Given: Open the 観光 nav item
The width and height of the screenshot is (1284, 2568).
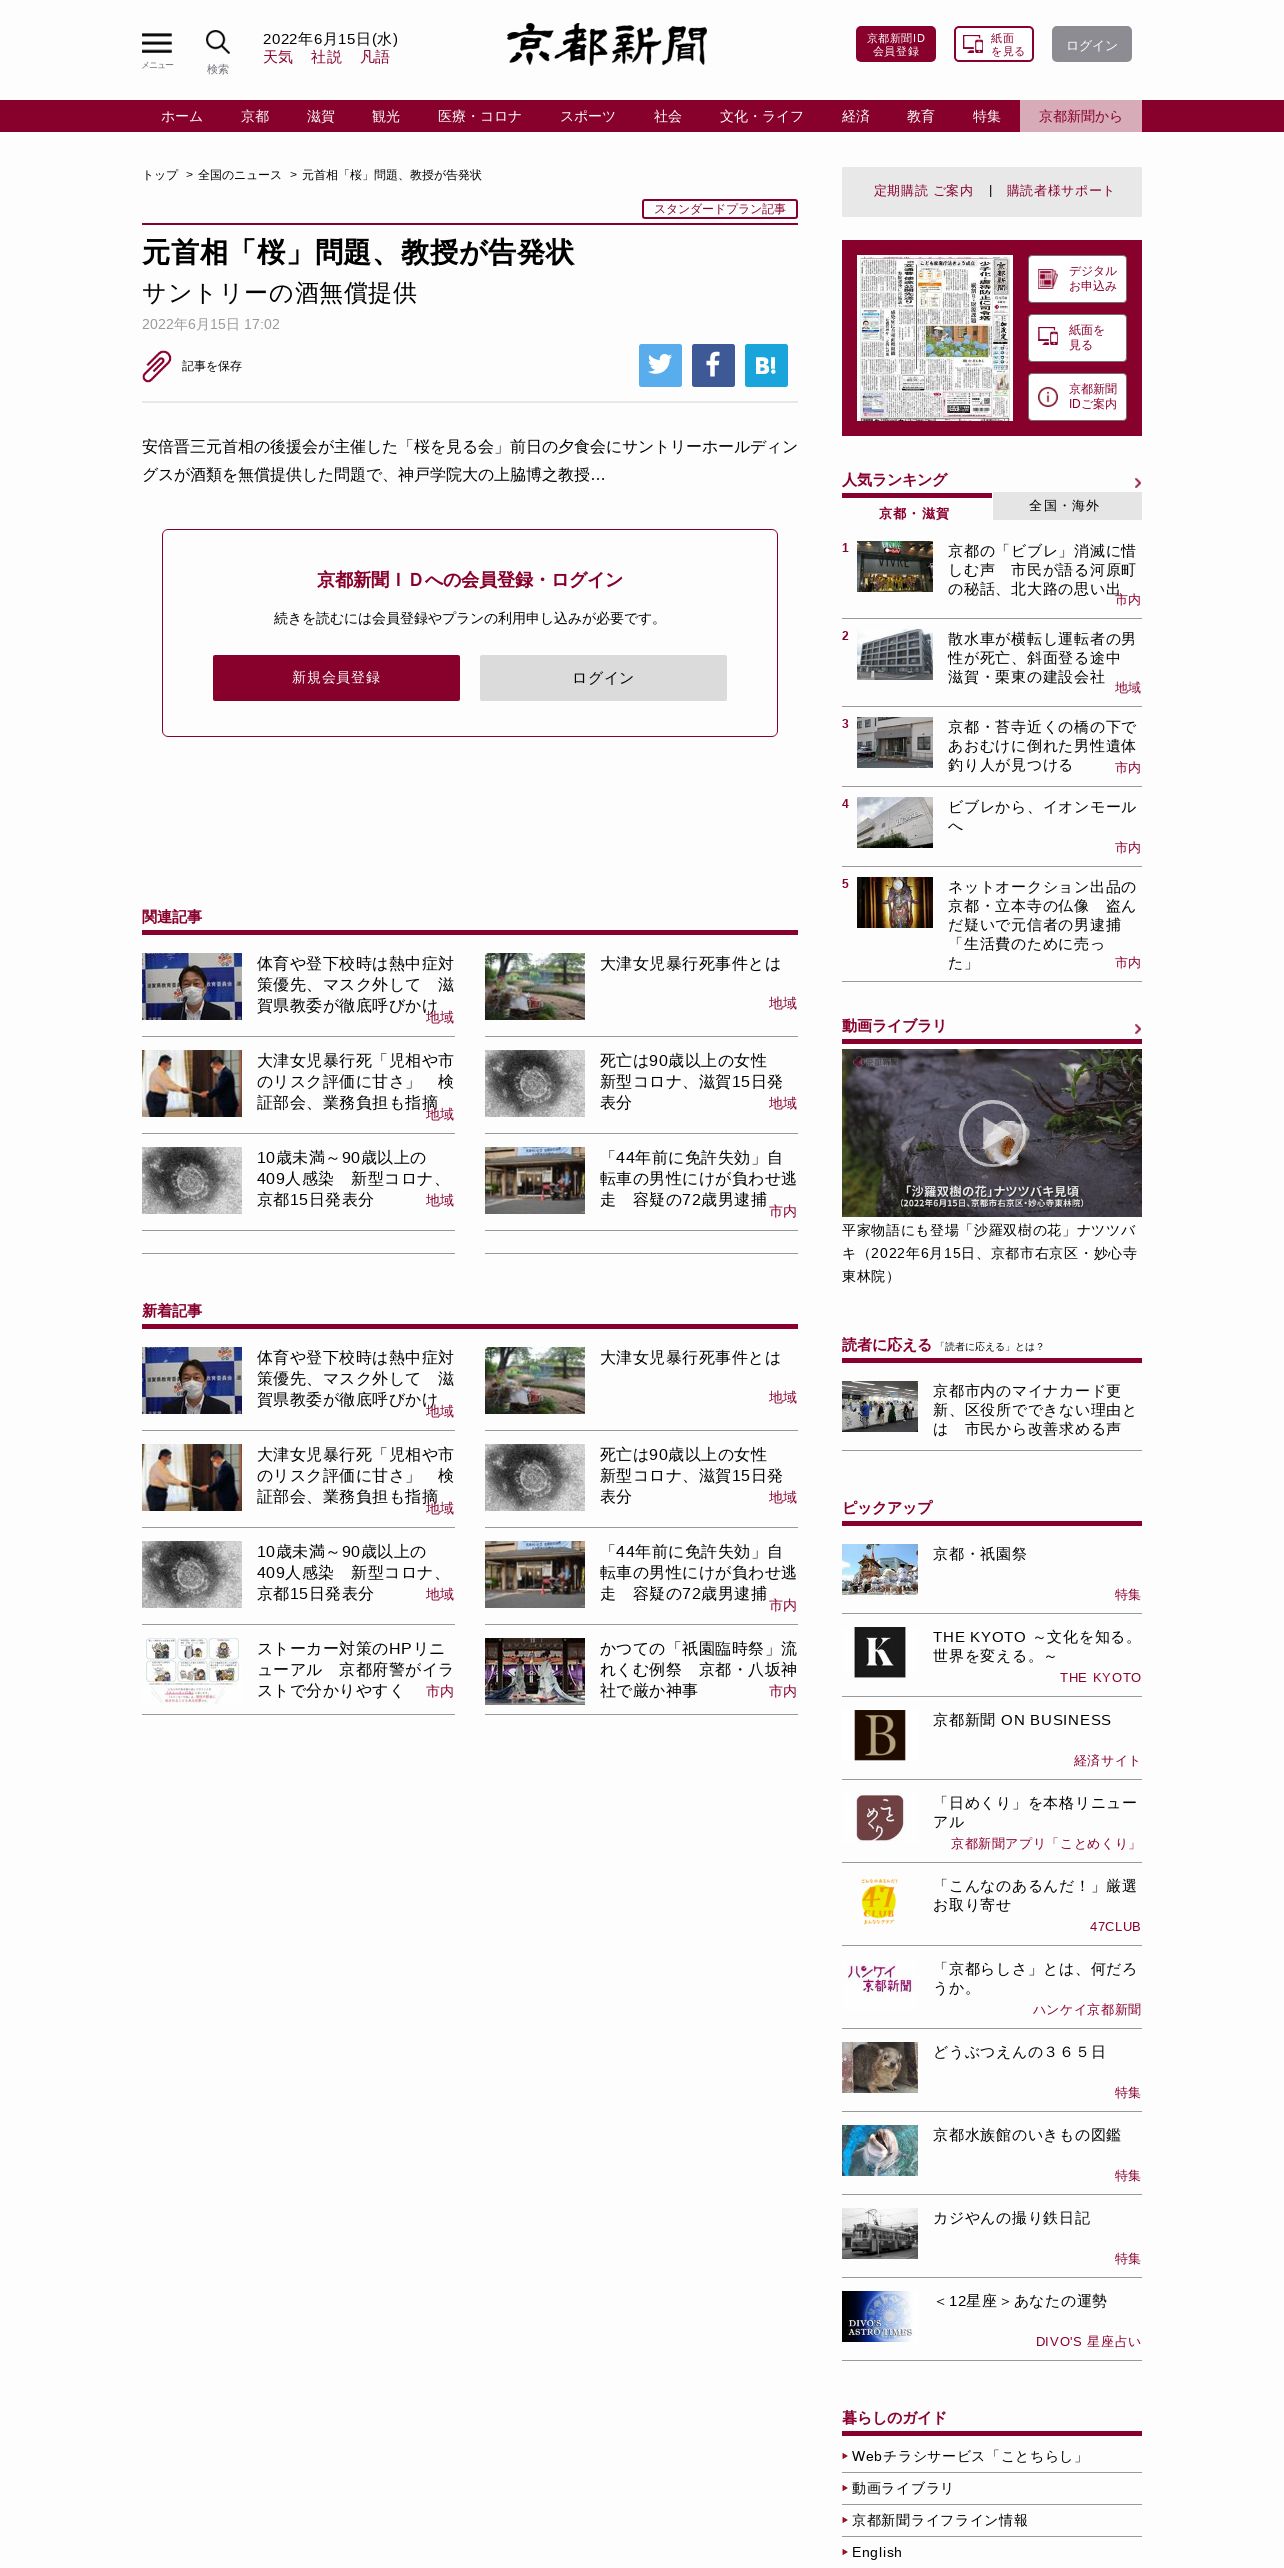Looking at the screenshot, I should pos(386,116).
